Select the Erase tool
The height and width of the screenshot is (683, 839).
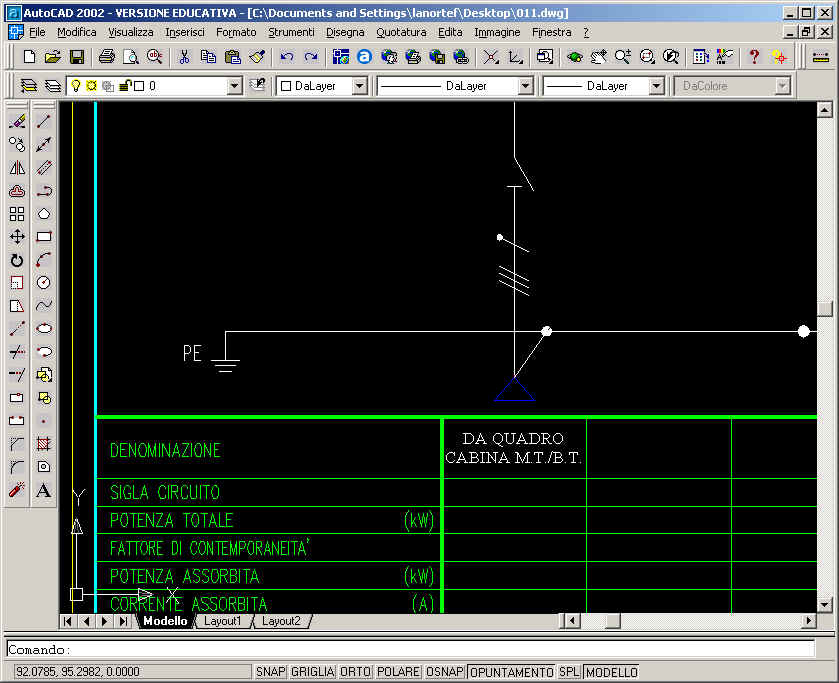(17, 122)
